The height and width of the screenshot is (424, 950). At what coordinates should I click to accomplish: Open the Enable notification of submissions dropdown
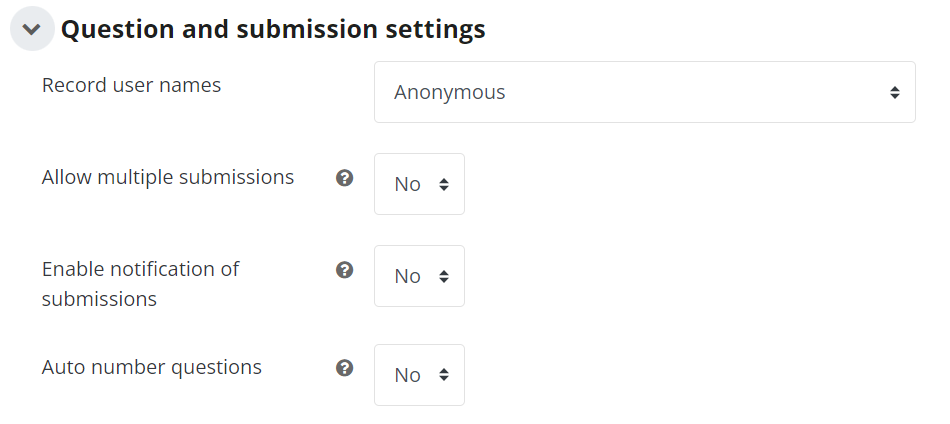pyautogui.click(x=419, y=276)
